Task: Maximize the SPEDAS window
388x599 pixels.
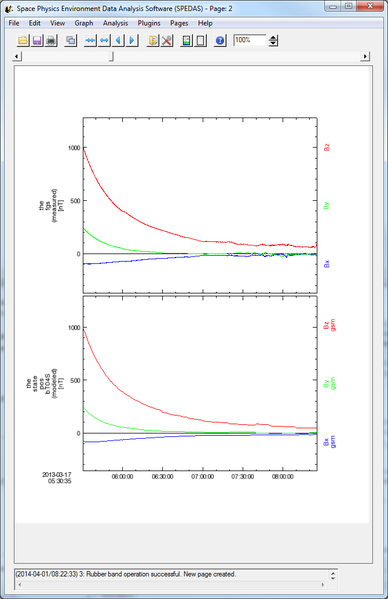Action: (x=349, y=6)
